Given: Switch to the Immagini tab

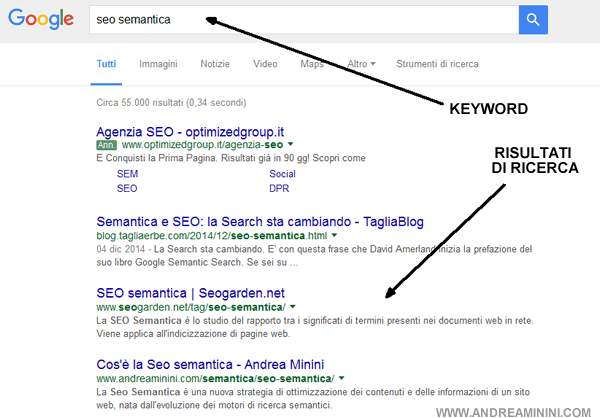Looking at the screenshot, I should click(159, 64).
